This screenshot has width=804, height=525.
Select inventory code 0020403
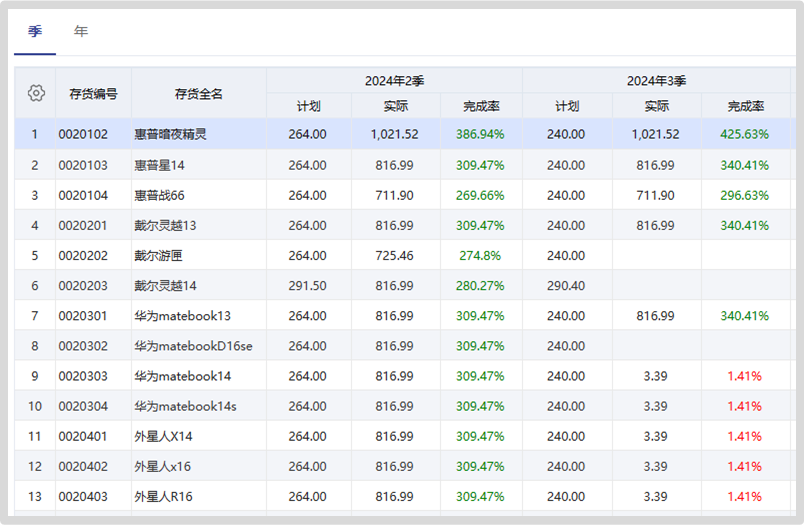83,497
